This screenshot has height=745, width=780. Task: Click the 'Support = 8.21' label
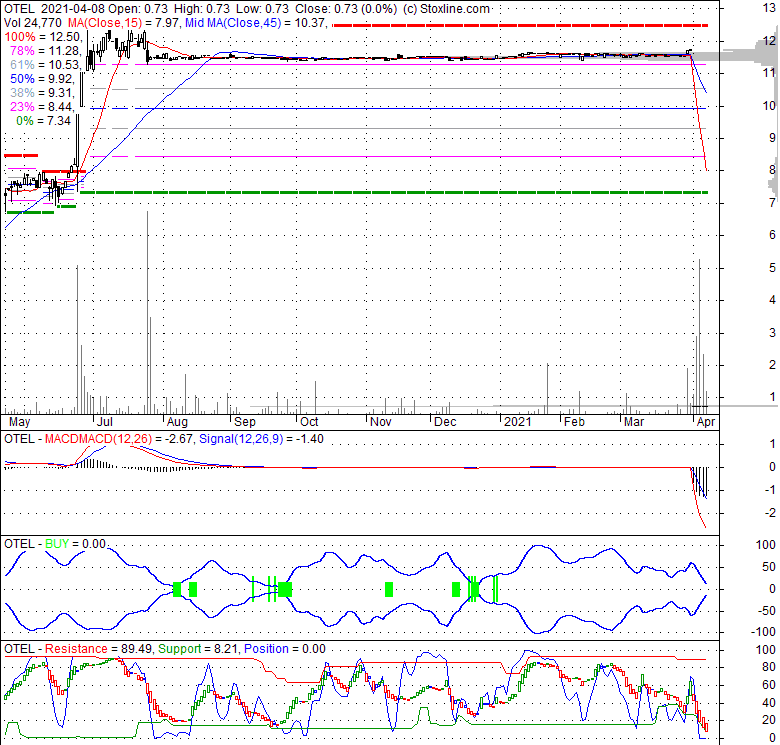point(199,649)
